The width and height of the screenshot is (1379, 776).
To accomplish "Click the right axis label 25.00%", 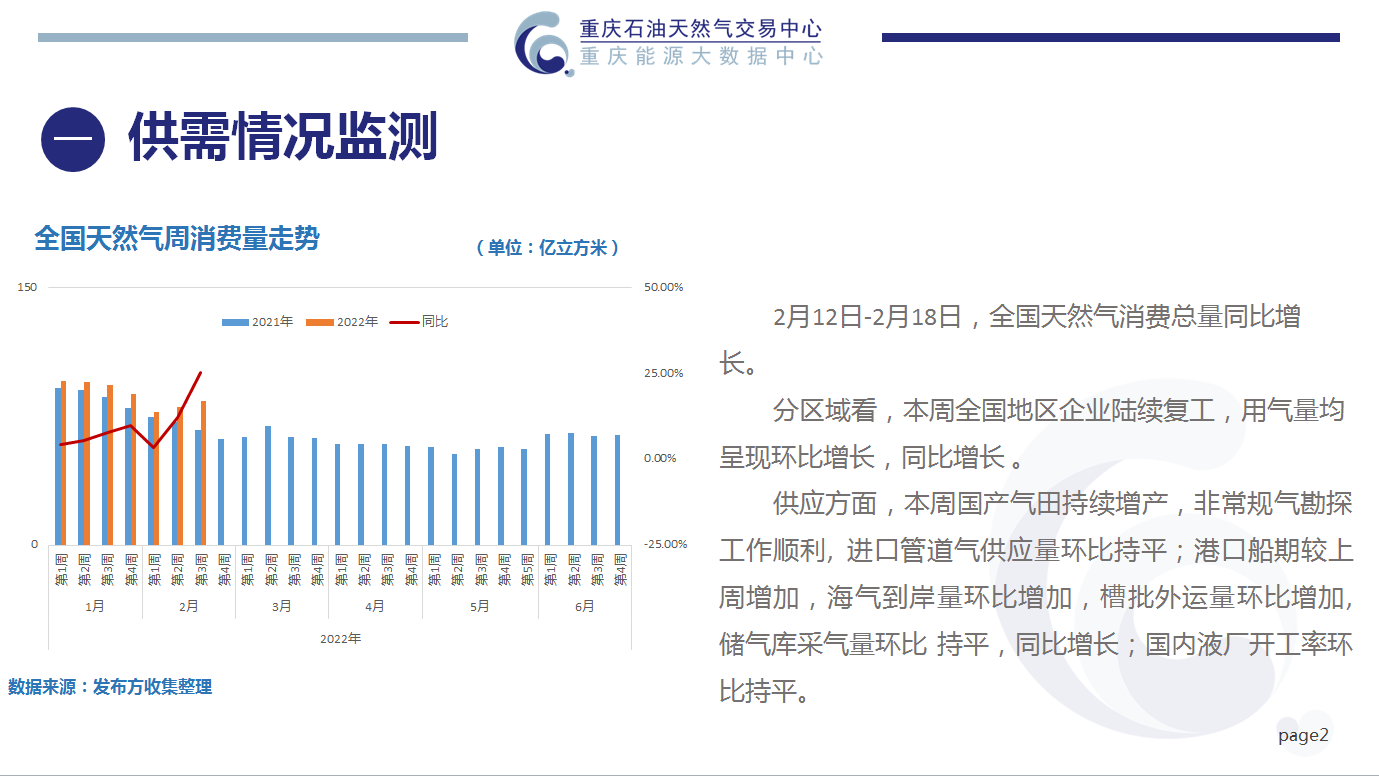I will [x=663, y=373].
